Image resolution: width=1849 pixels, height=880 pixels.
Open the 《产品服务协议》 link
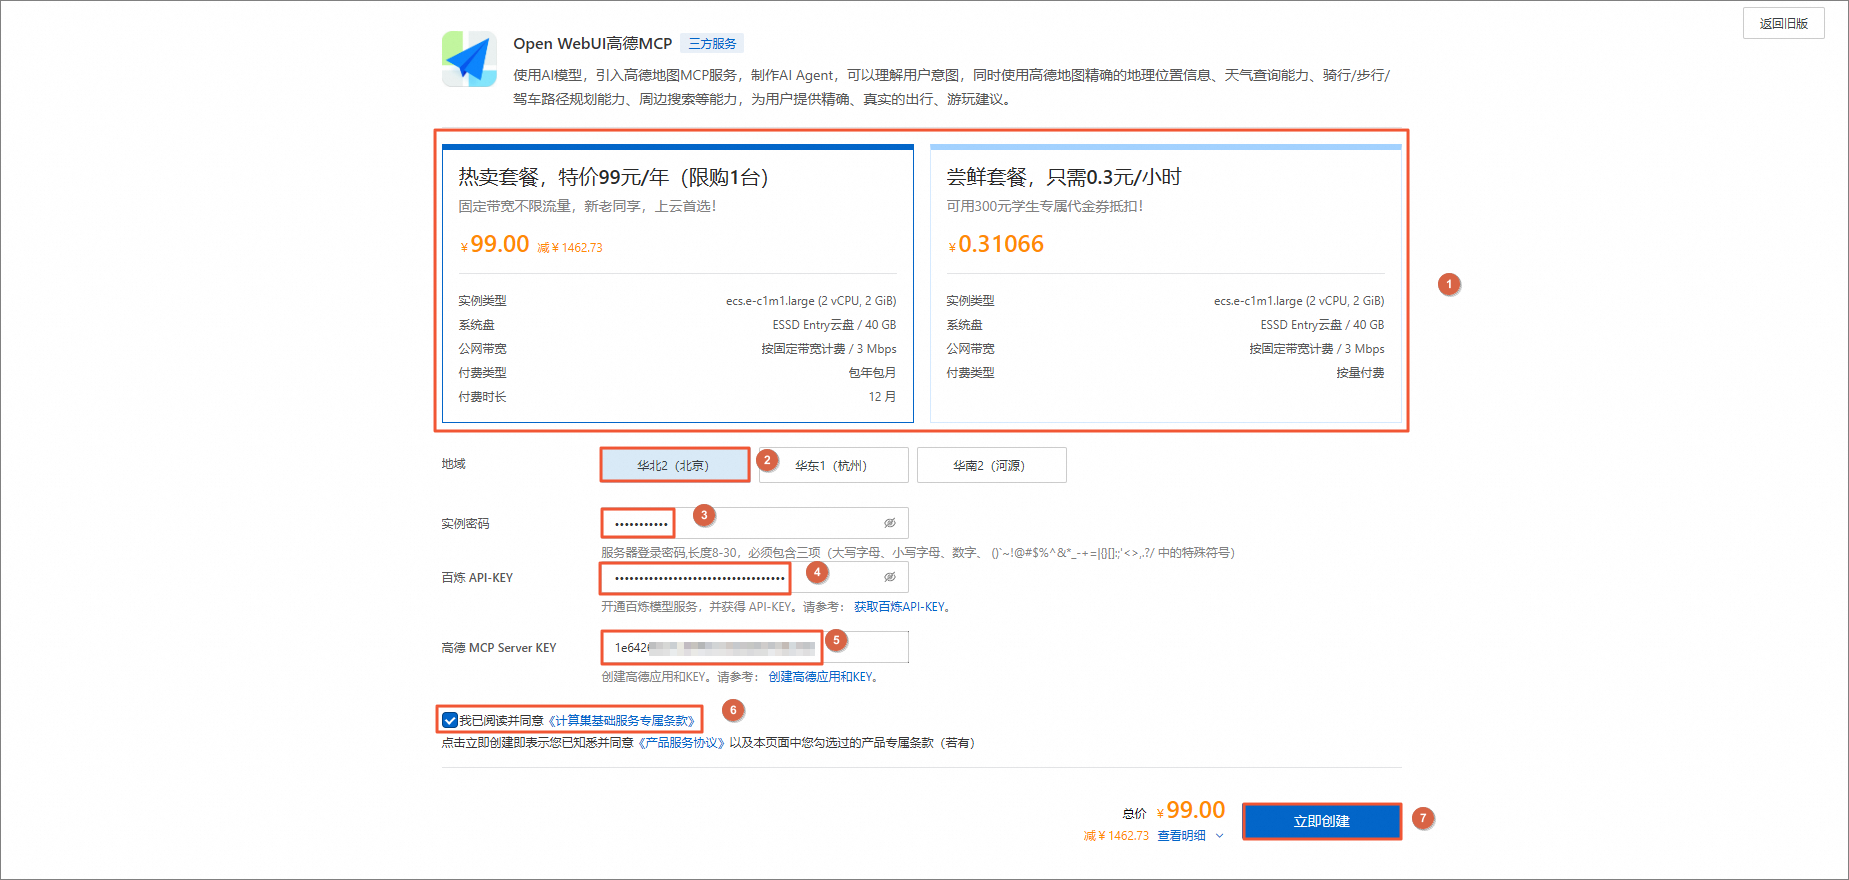coord(681,743)
